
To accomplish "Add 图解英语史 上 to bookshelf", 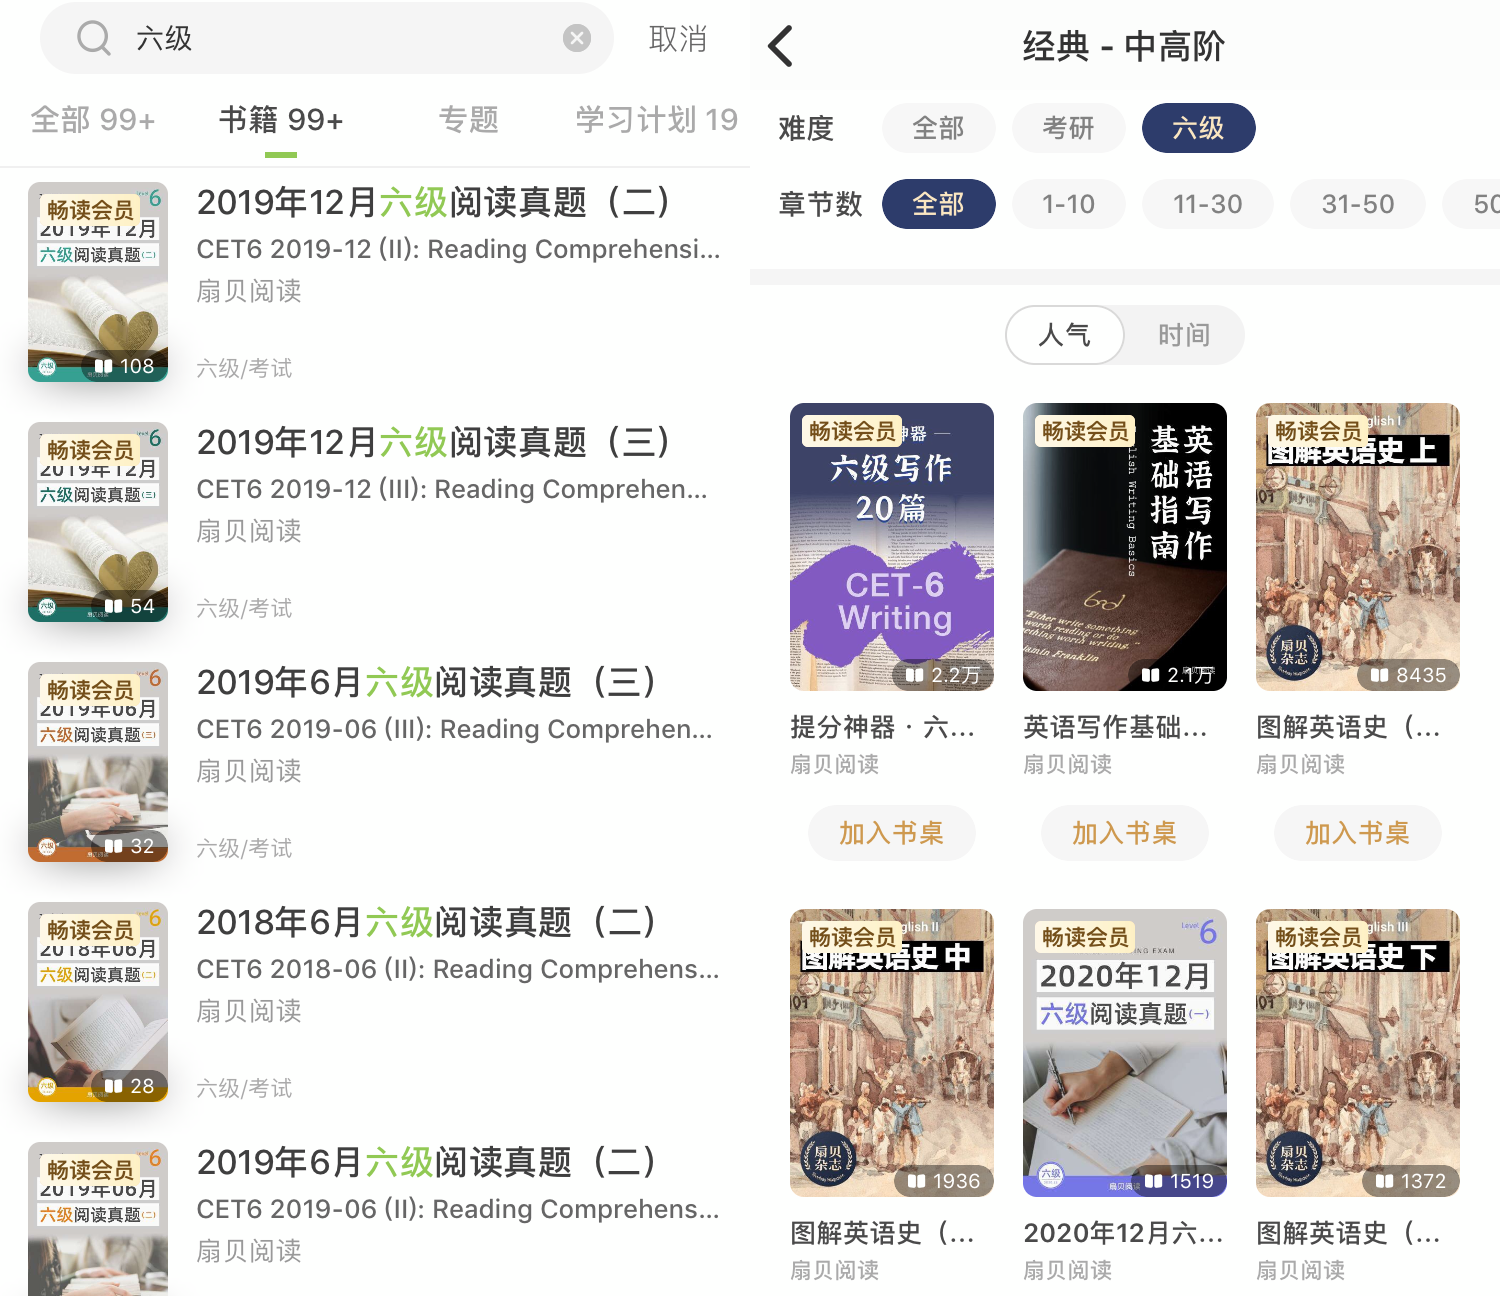I will coord(1357,833).
